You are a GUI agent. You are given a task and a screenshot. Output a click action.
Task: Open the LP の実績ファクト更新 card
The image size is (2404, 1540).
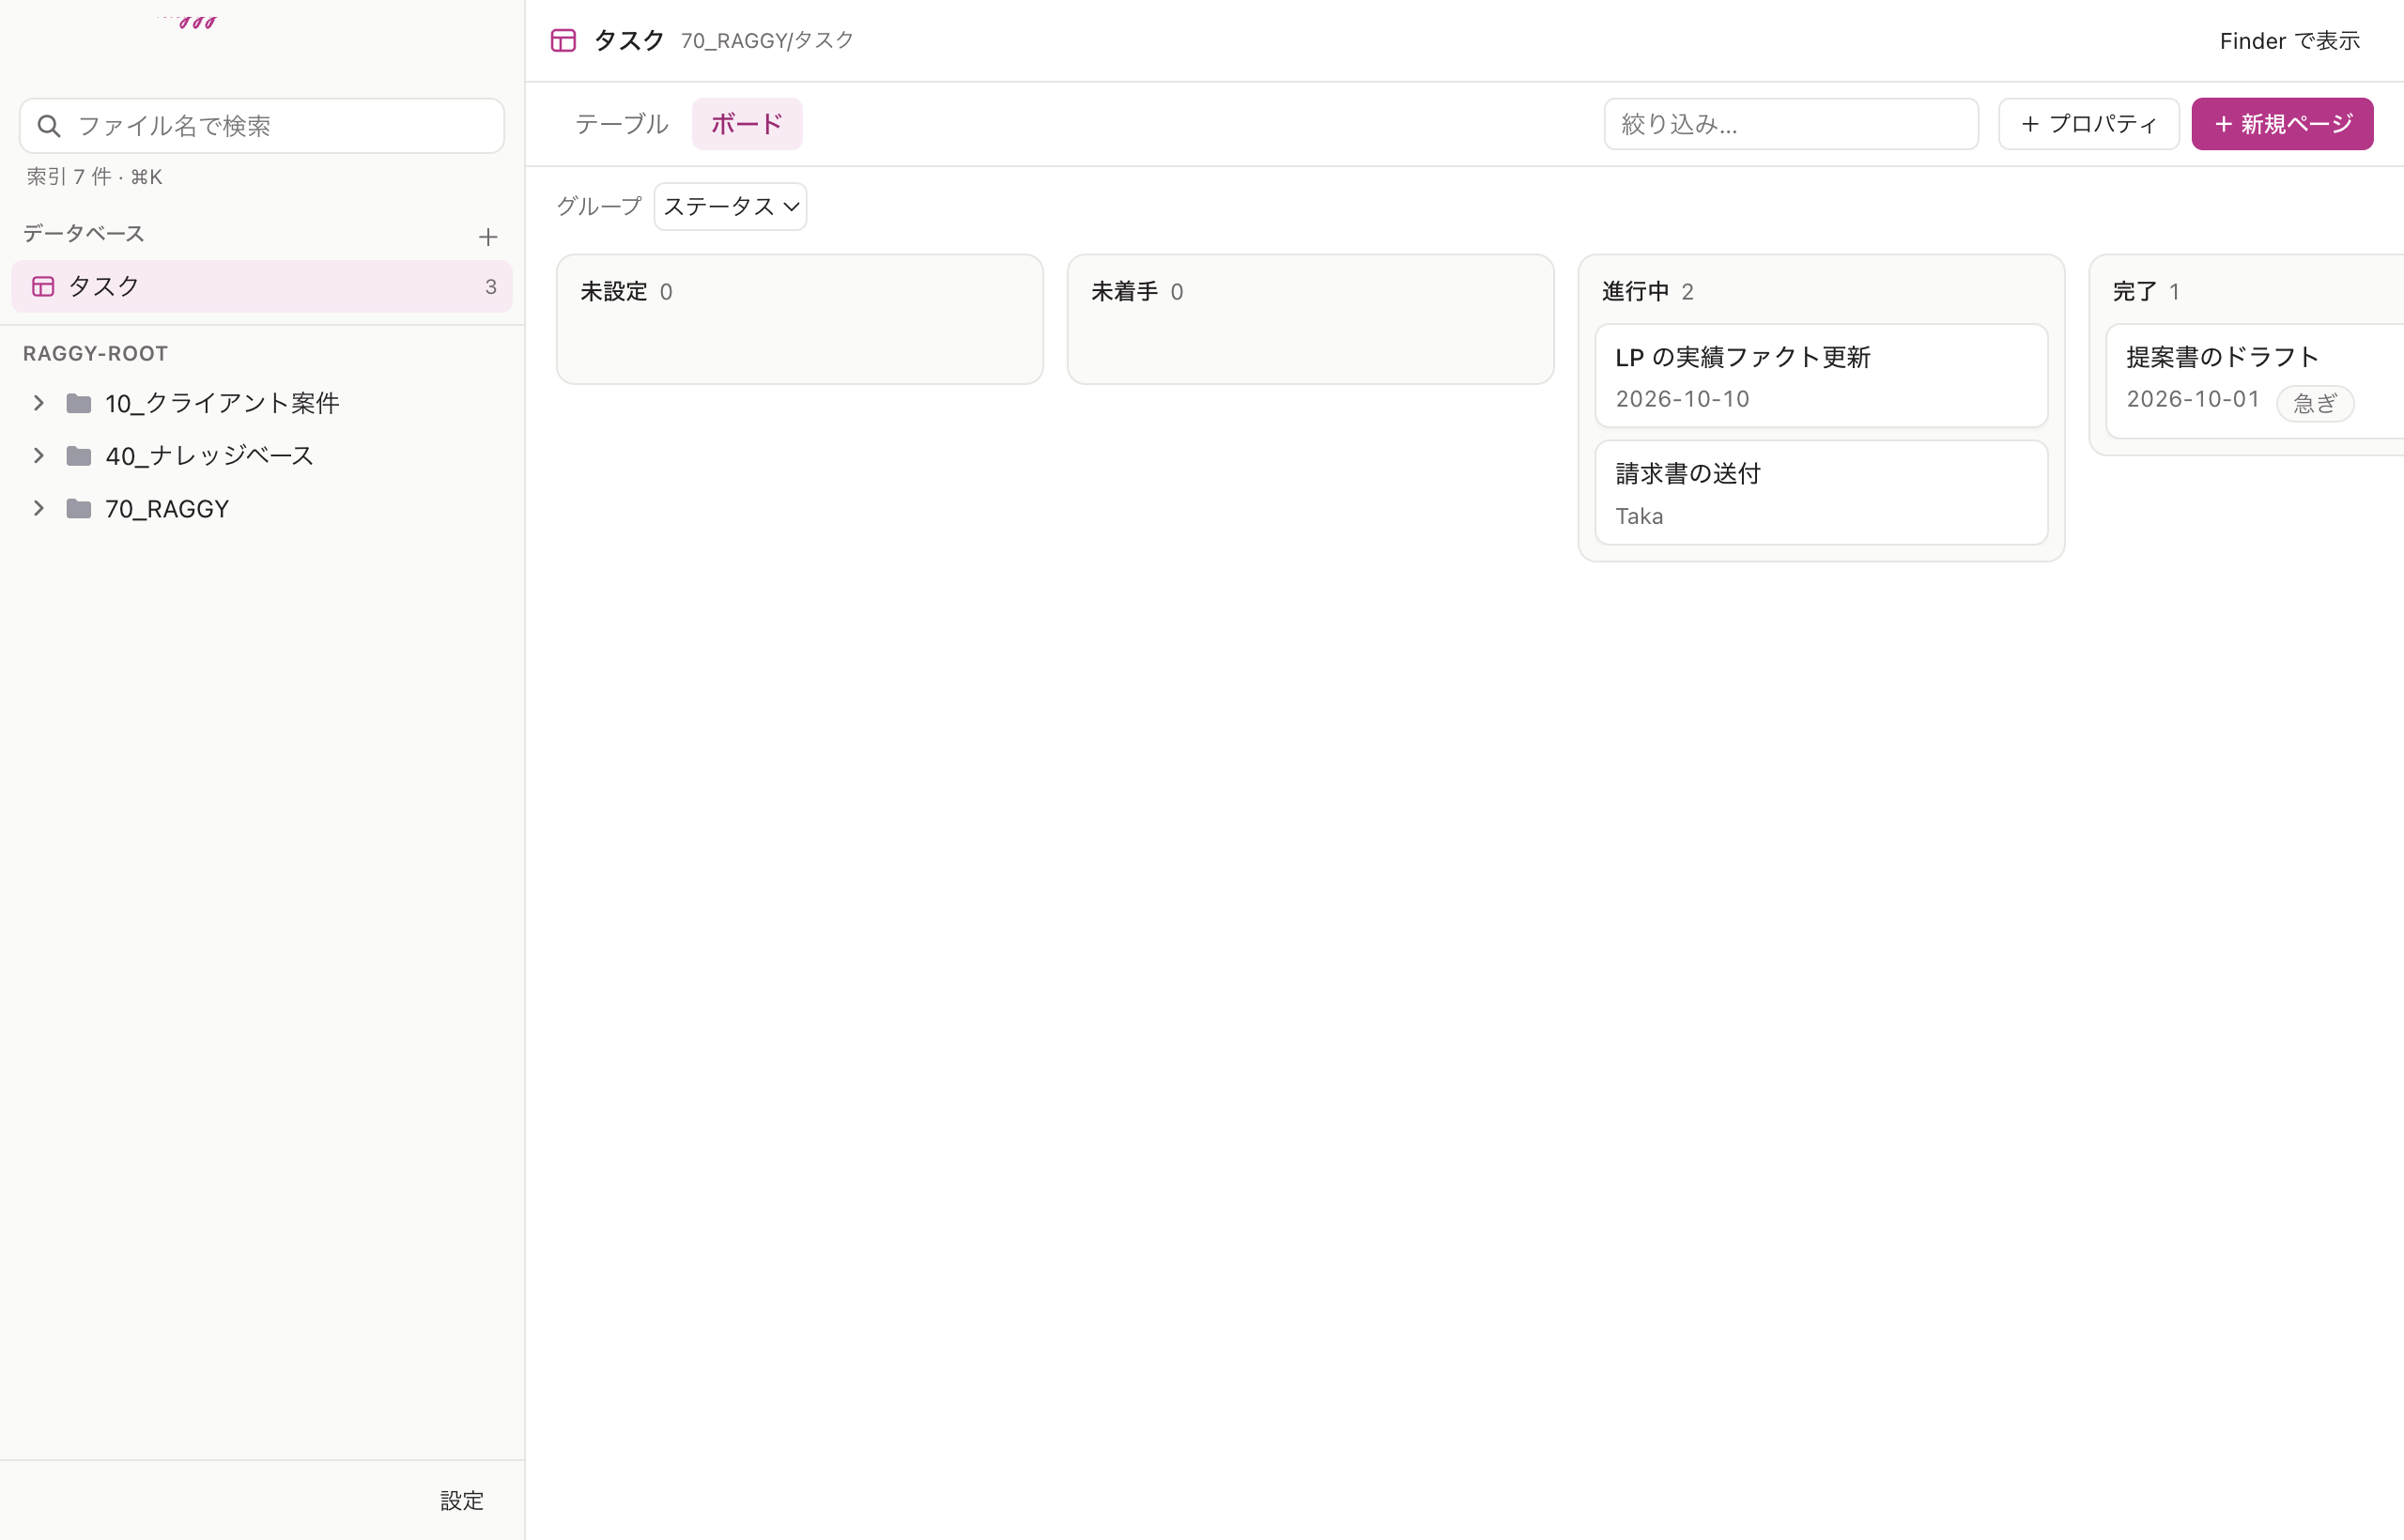tap(1821, 376)
